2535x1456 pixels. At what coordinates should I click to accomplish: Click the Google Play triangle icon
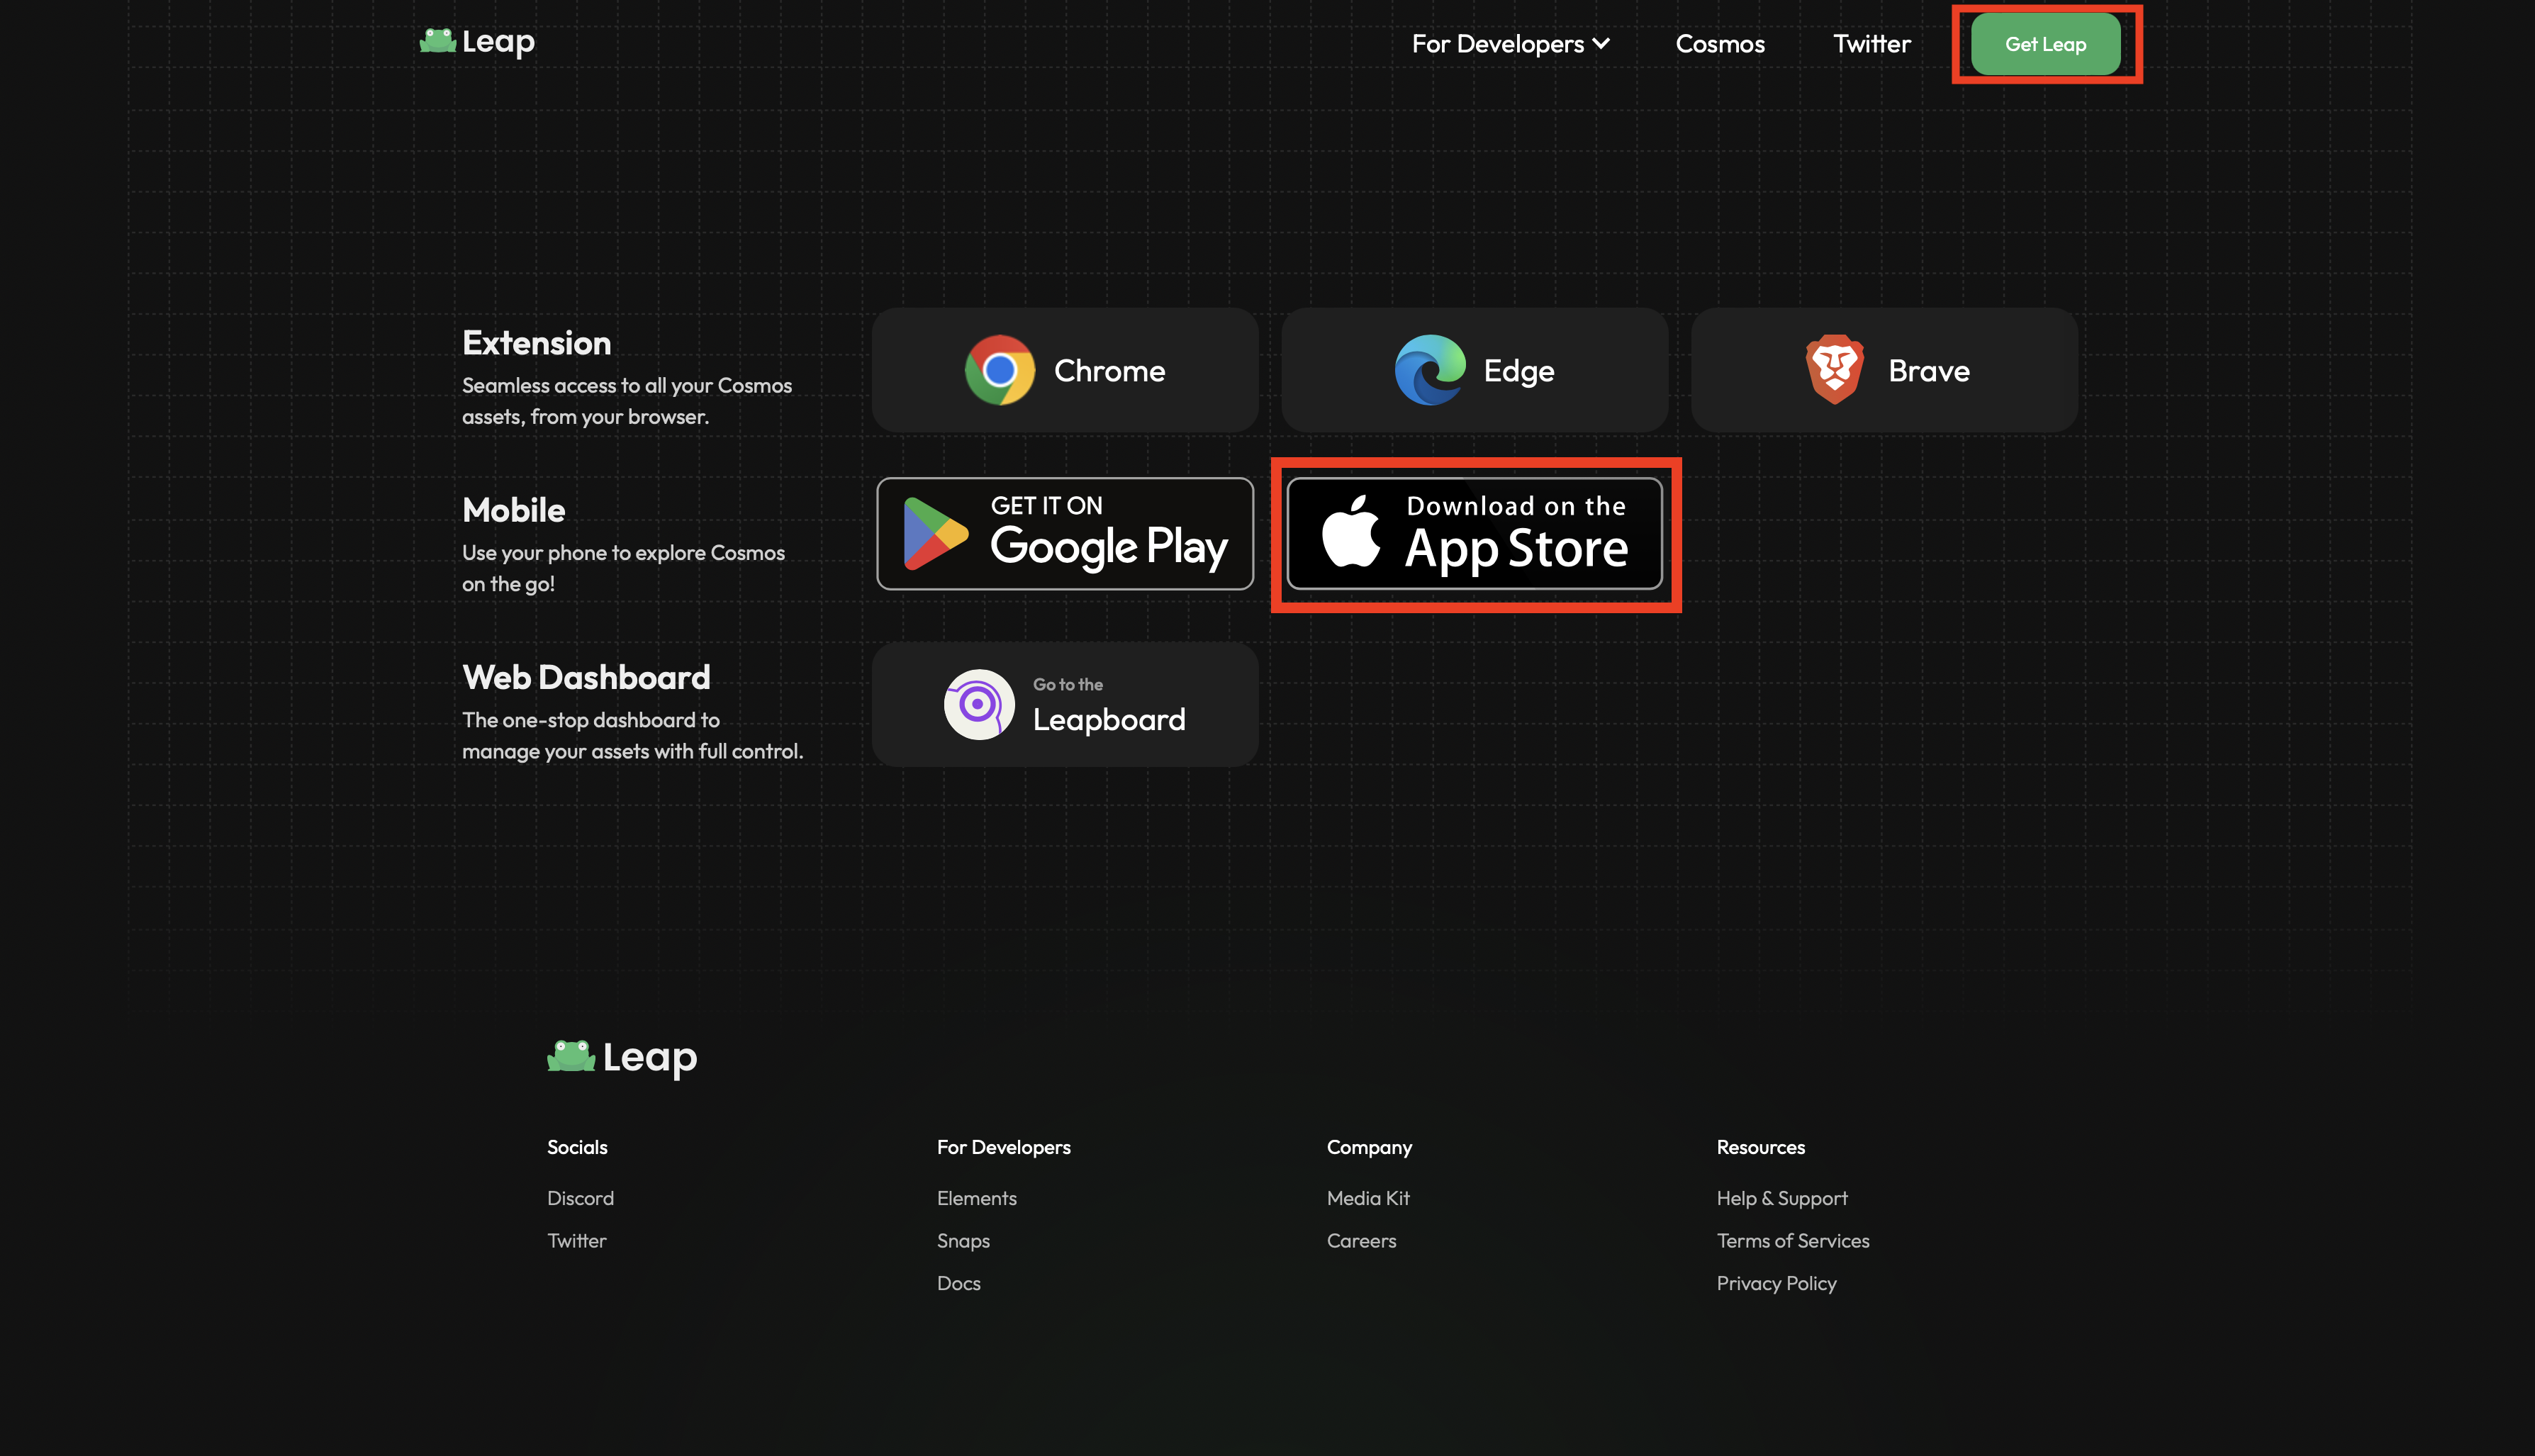tap(935, 533)
